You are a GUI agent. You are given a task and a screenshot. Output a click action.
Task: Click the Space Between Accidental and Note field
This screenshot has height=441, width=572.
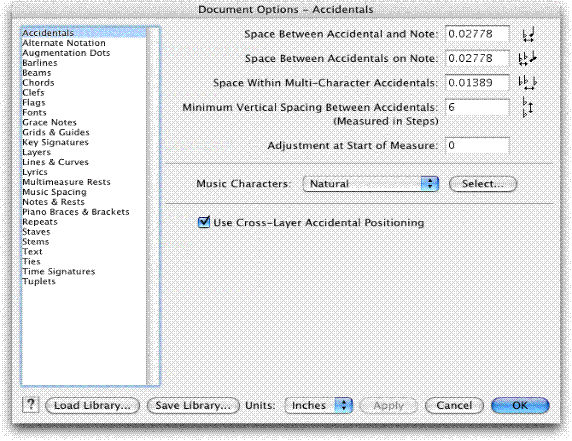pyautogui.click(x=477, y=34)
